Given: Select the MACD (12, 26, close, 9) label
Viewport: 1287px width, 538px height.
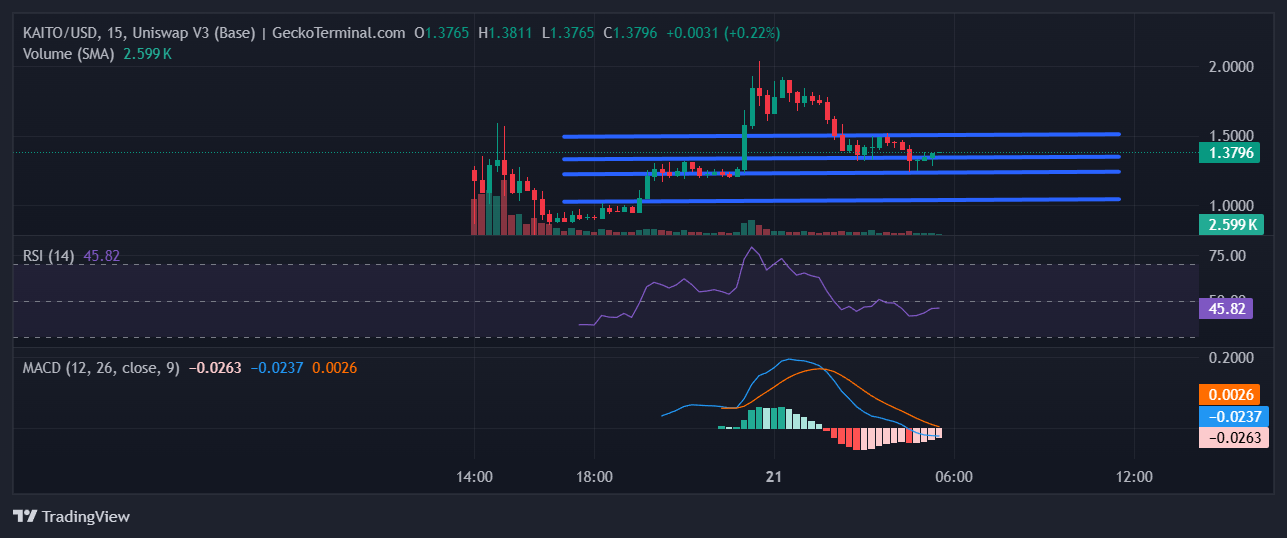Looking at the screenshot, I should (x=101, y=368).
